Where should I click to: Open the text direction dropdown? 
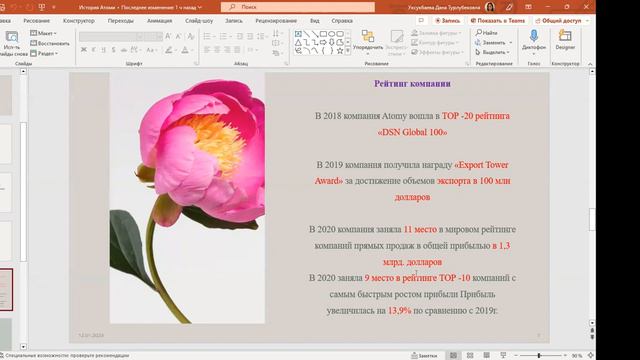pyautogui.click(x=277, y=33)
